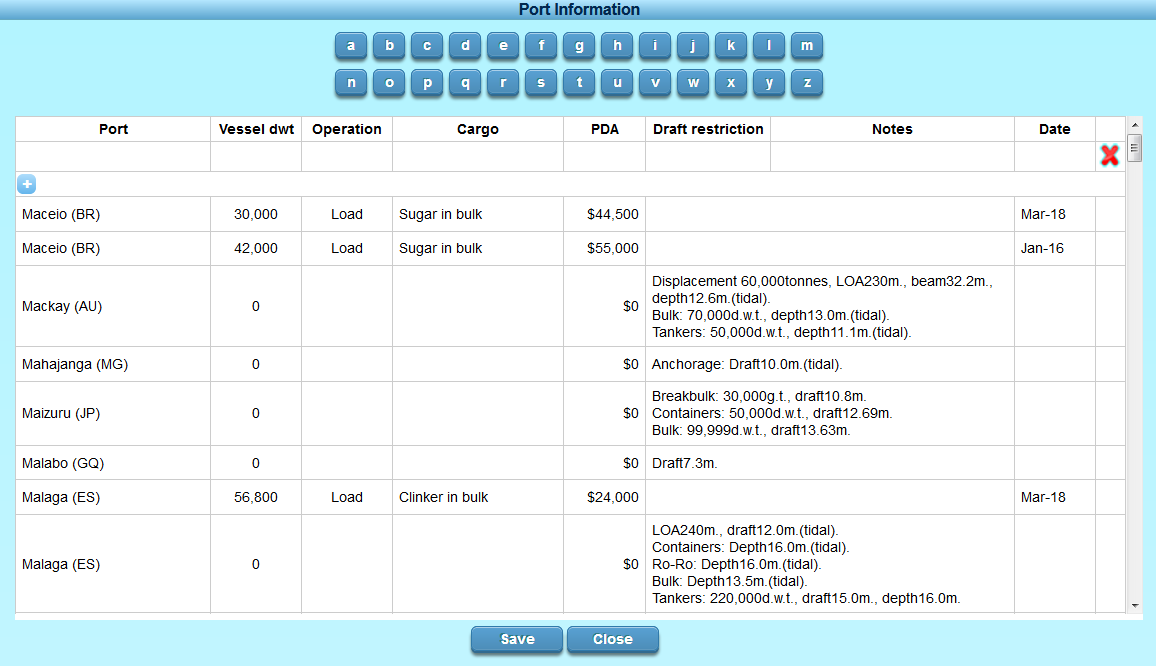Image resolution: width=1156 pixels, height=666 pixels.
Task: Close the Port Information dialog
Action: coord(613,639)
